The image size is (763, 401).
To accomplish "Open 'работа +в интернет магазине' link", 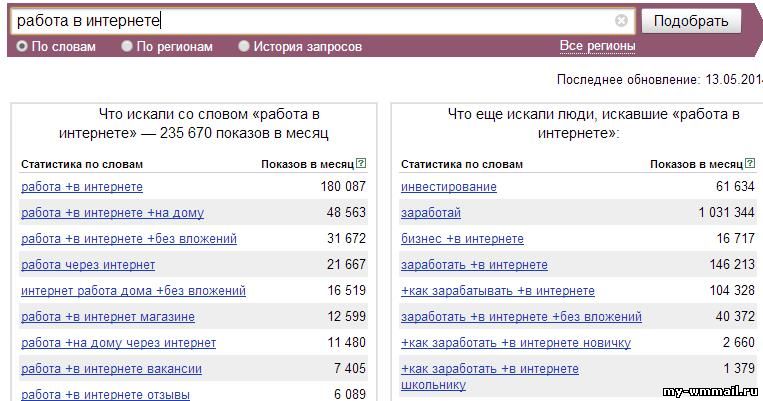I will click(x=108, y=317).
